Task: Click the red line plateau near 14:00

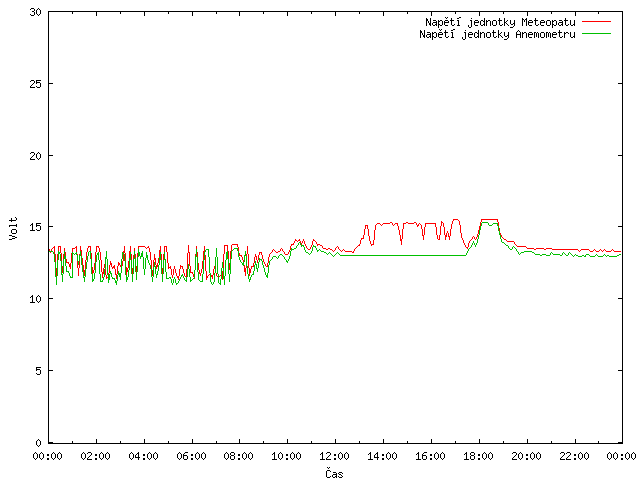Action: (x=386, y=223)
